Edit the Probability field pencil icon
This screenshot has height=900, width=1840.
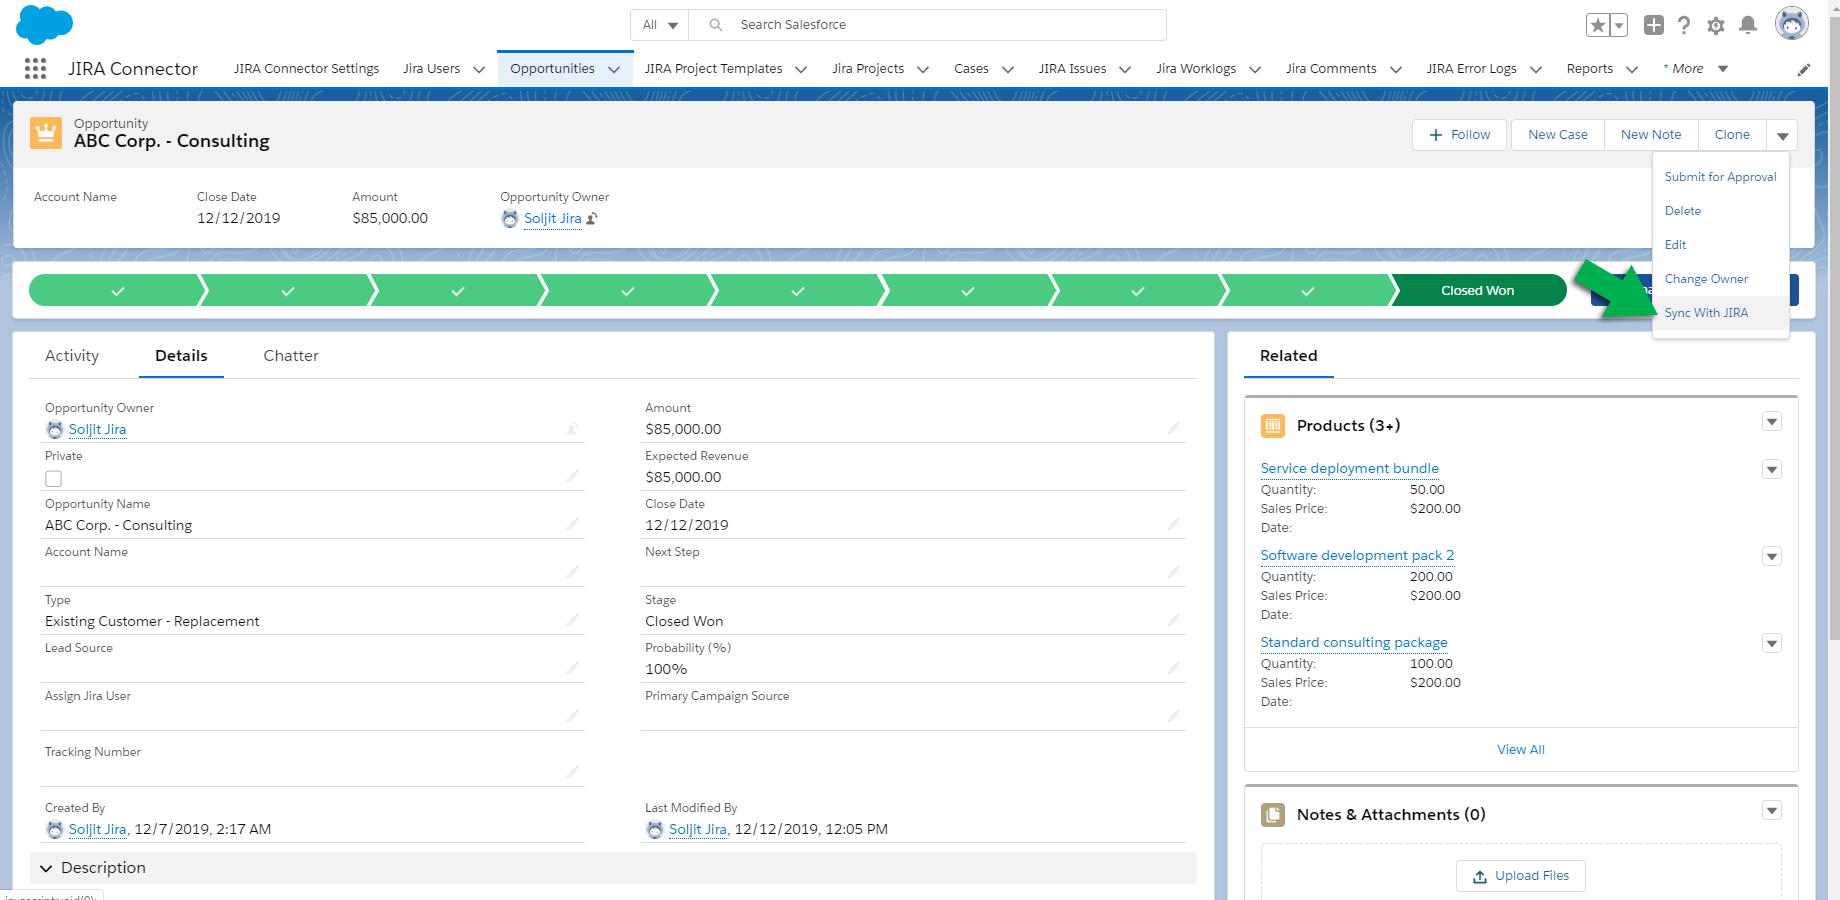point(1174,668)
